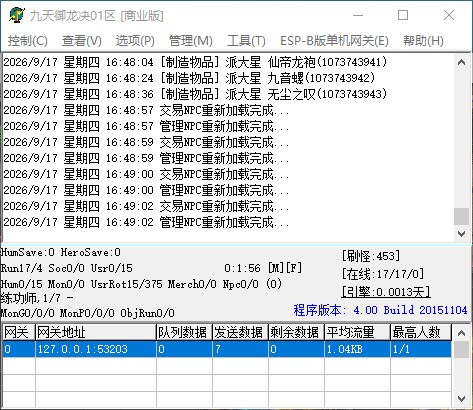Click the 队列数据 column header
Screen dimensions: 473x410
[x=185, y=332]
